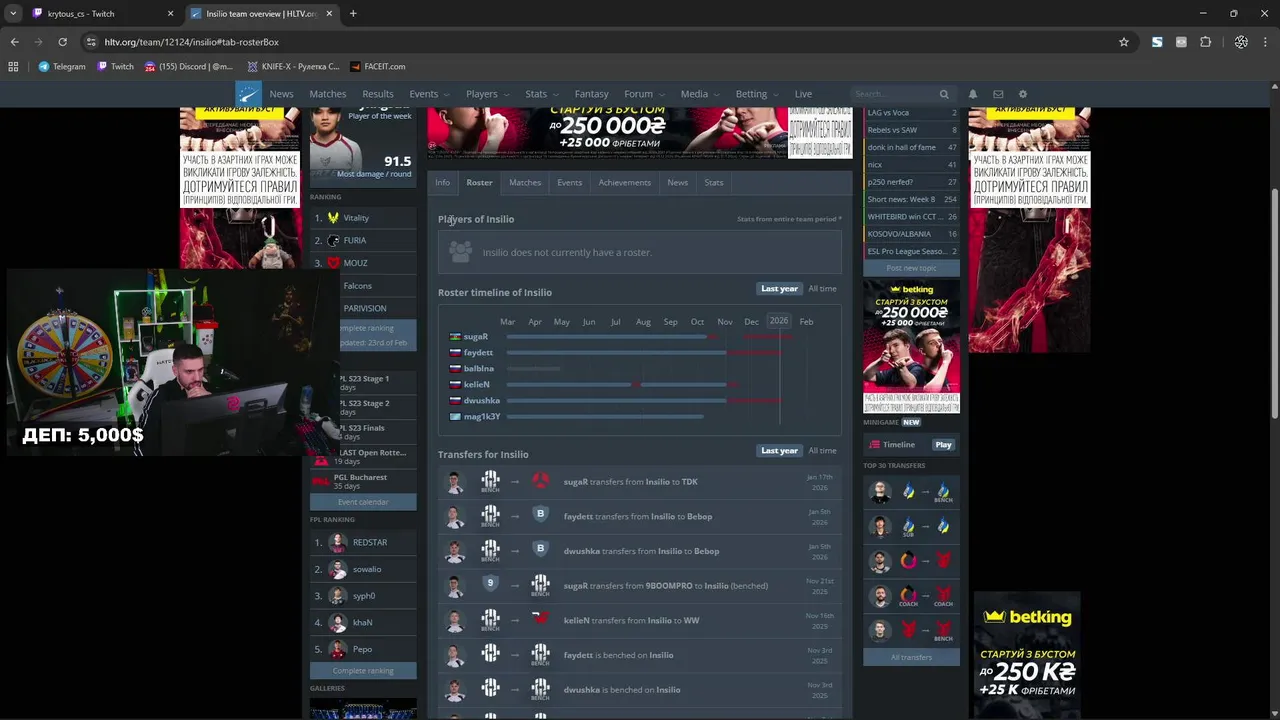Select the Roster tab
Screen dimensions: 1280x720
click(x=479, y=182)
